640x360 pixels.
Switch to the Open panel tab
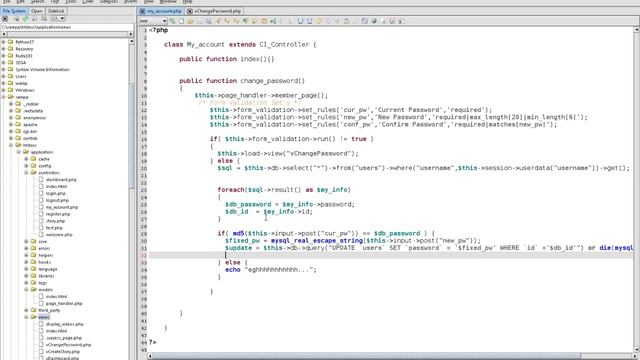point(37,11)
